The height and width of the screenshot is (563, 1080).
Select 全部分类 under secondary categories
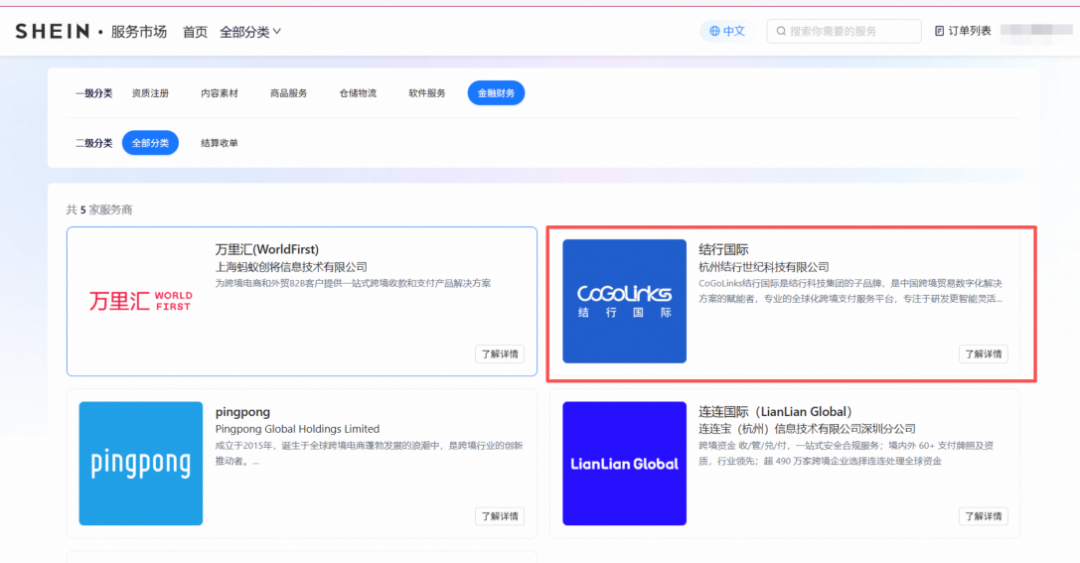pyautogui.click(x=150, y=143)
